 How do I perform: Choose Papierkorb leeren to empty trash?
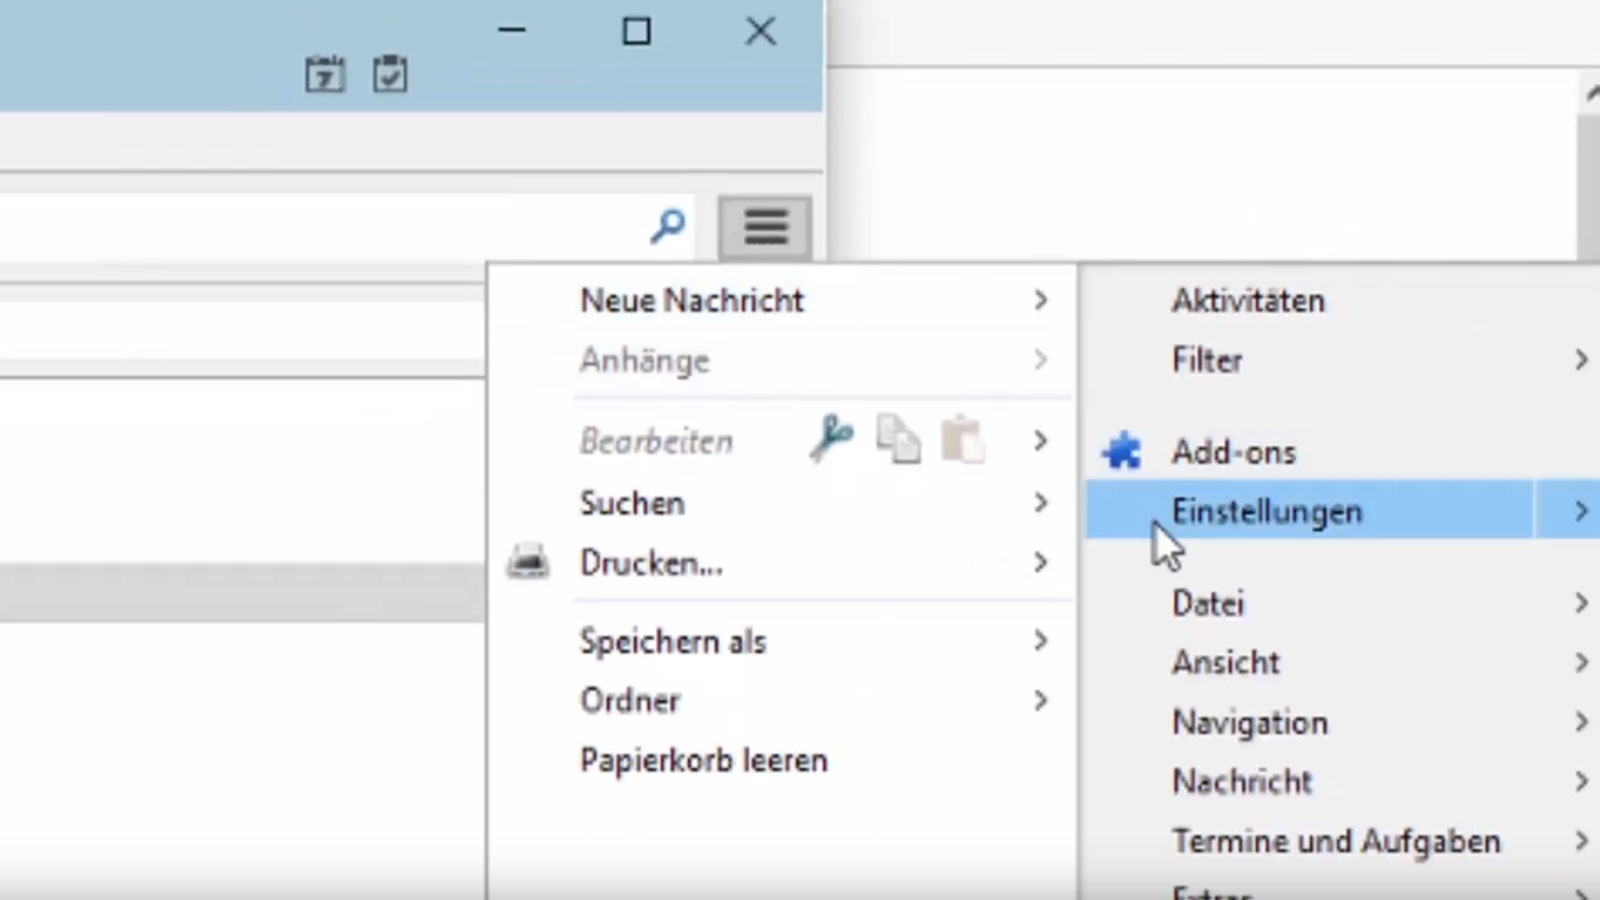pos(703,760)
